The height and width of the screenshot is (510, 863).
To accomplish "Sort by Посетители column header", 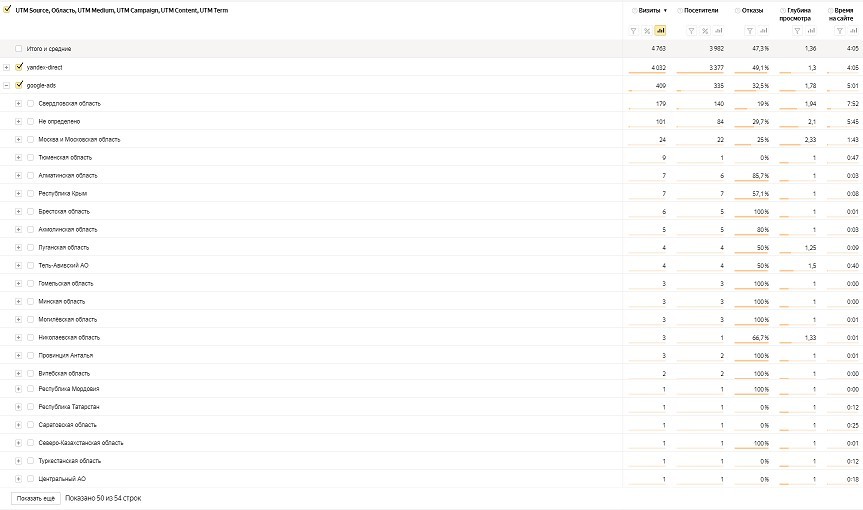I will (703, 11).
